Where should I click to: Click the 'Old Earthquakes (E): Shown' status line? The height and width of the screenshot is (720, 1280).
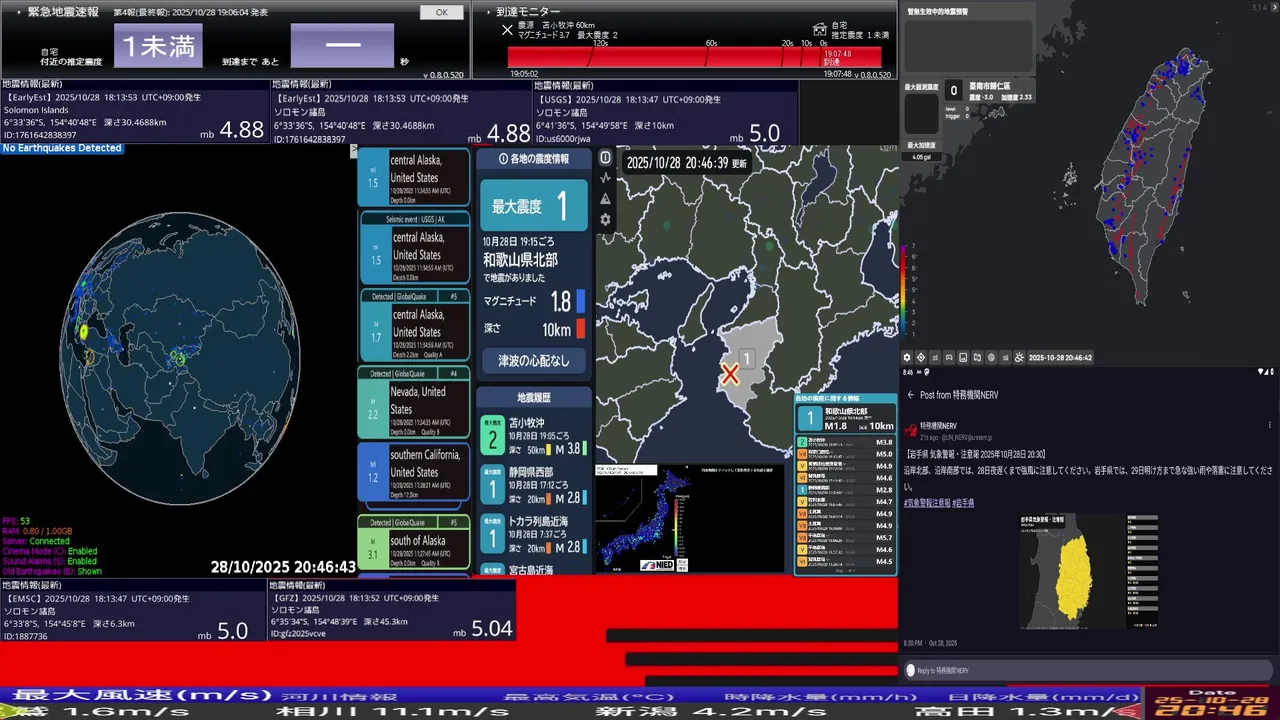(51, 571)
